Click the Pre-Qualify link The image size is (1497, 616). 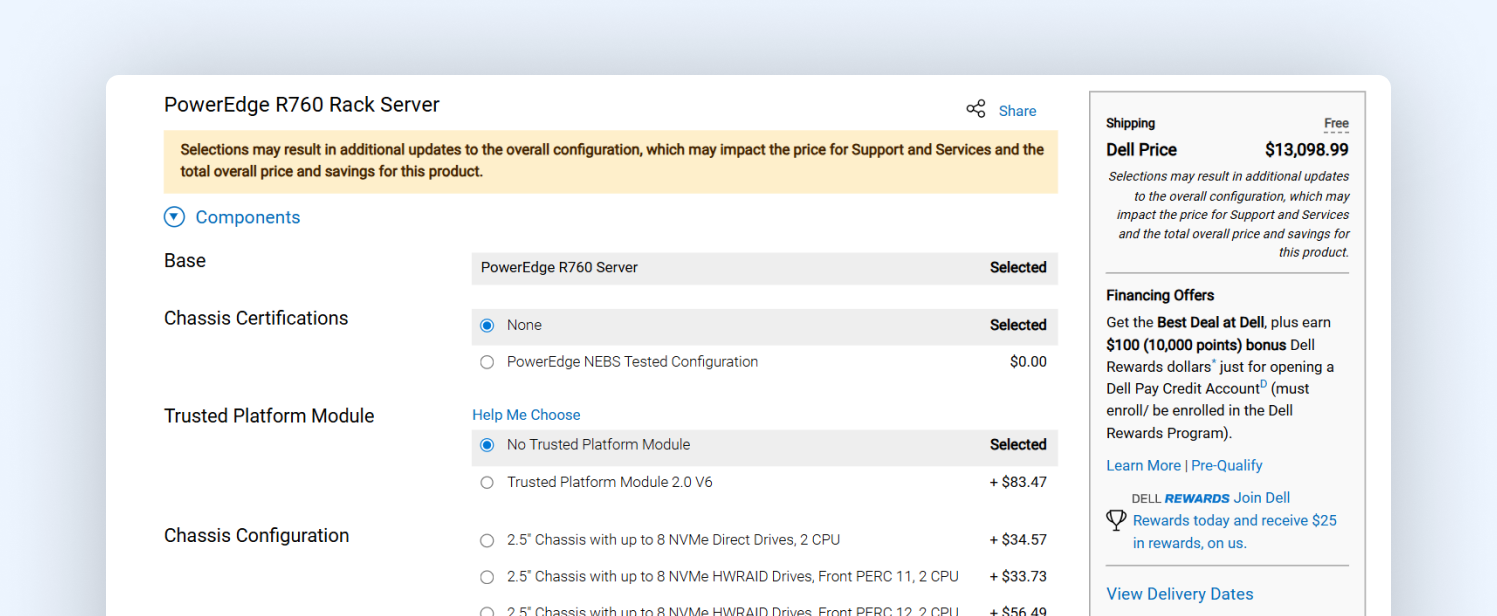(1226, 465)
